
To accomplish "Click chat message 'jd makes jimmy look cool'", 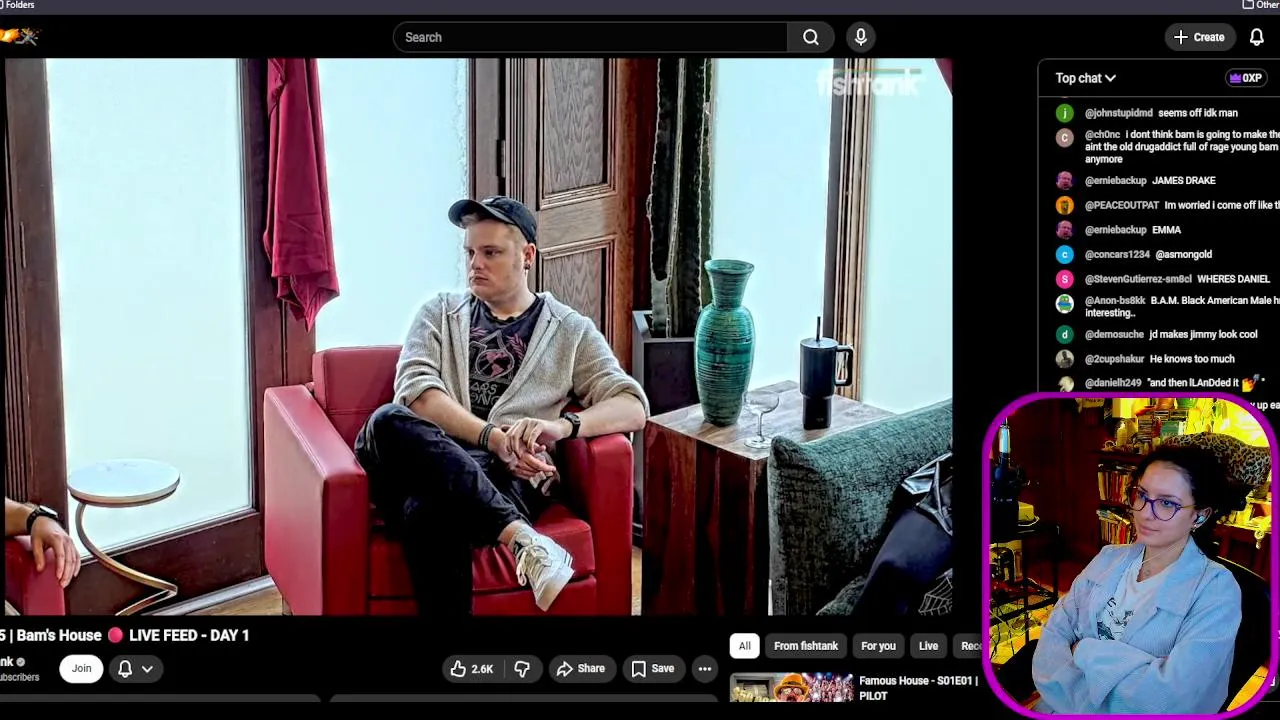I will [1203, 334].
